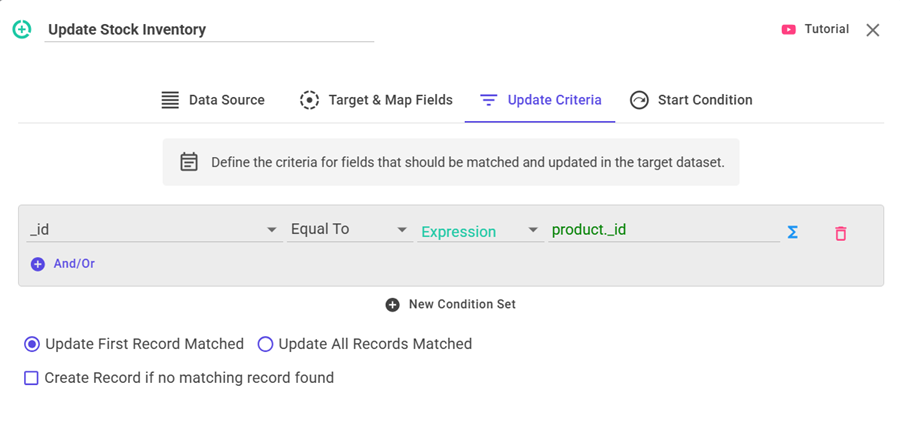Viewport: 900px width, 440px height.
Task: Click the Tutorial link
Action: (x=826, y=30)
